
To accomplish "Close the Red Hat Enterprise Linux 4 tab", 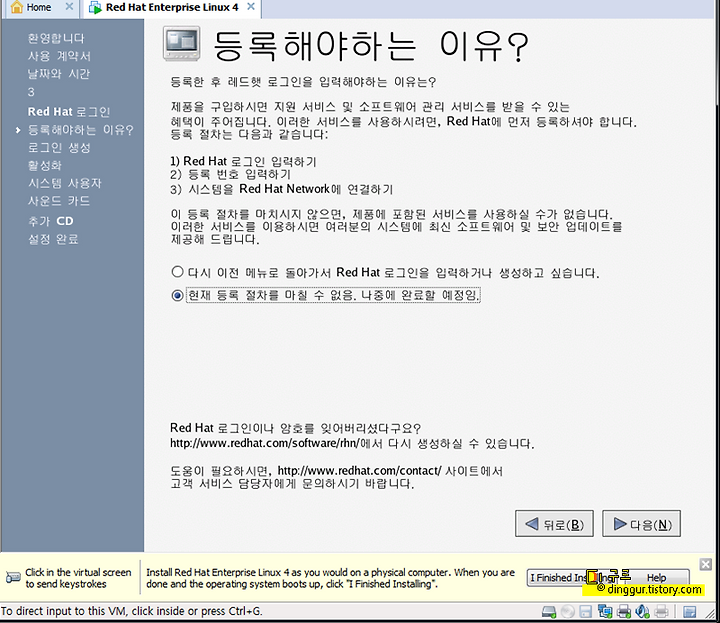I will [251, 6].
